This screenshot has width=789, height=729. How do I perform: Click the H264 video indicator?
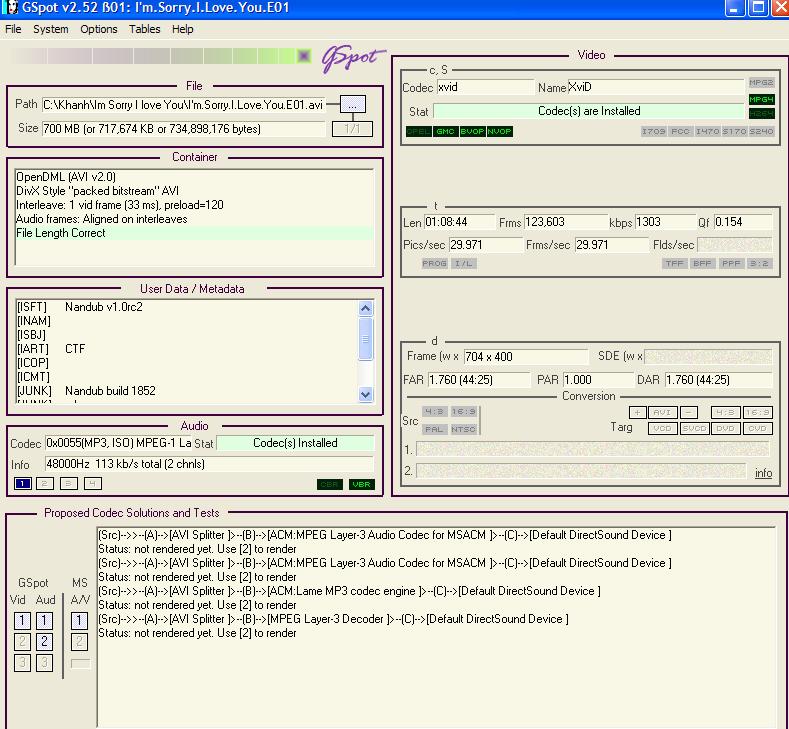(x=761, y=114)
